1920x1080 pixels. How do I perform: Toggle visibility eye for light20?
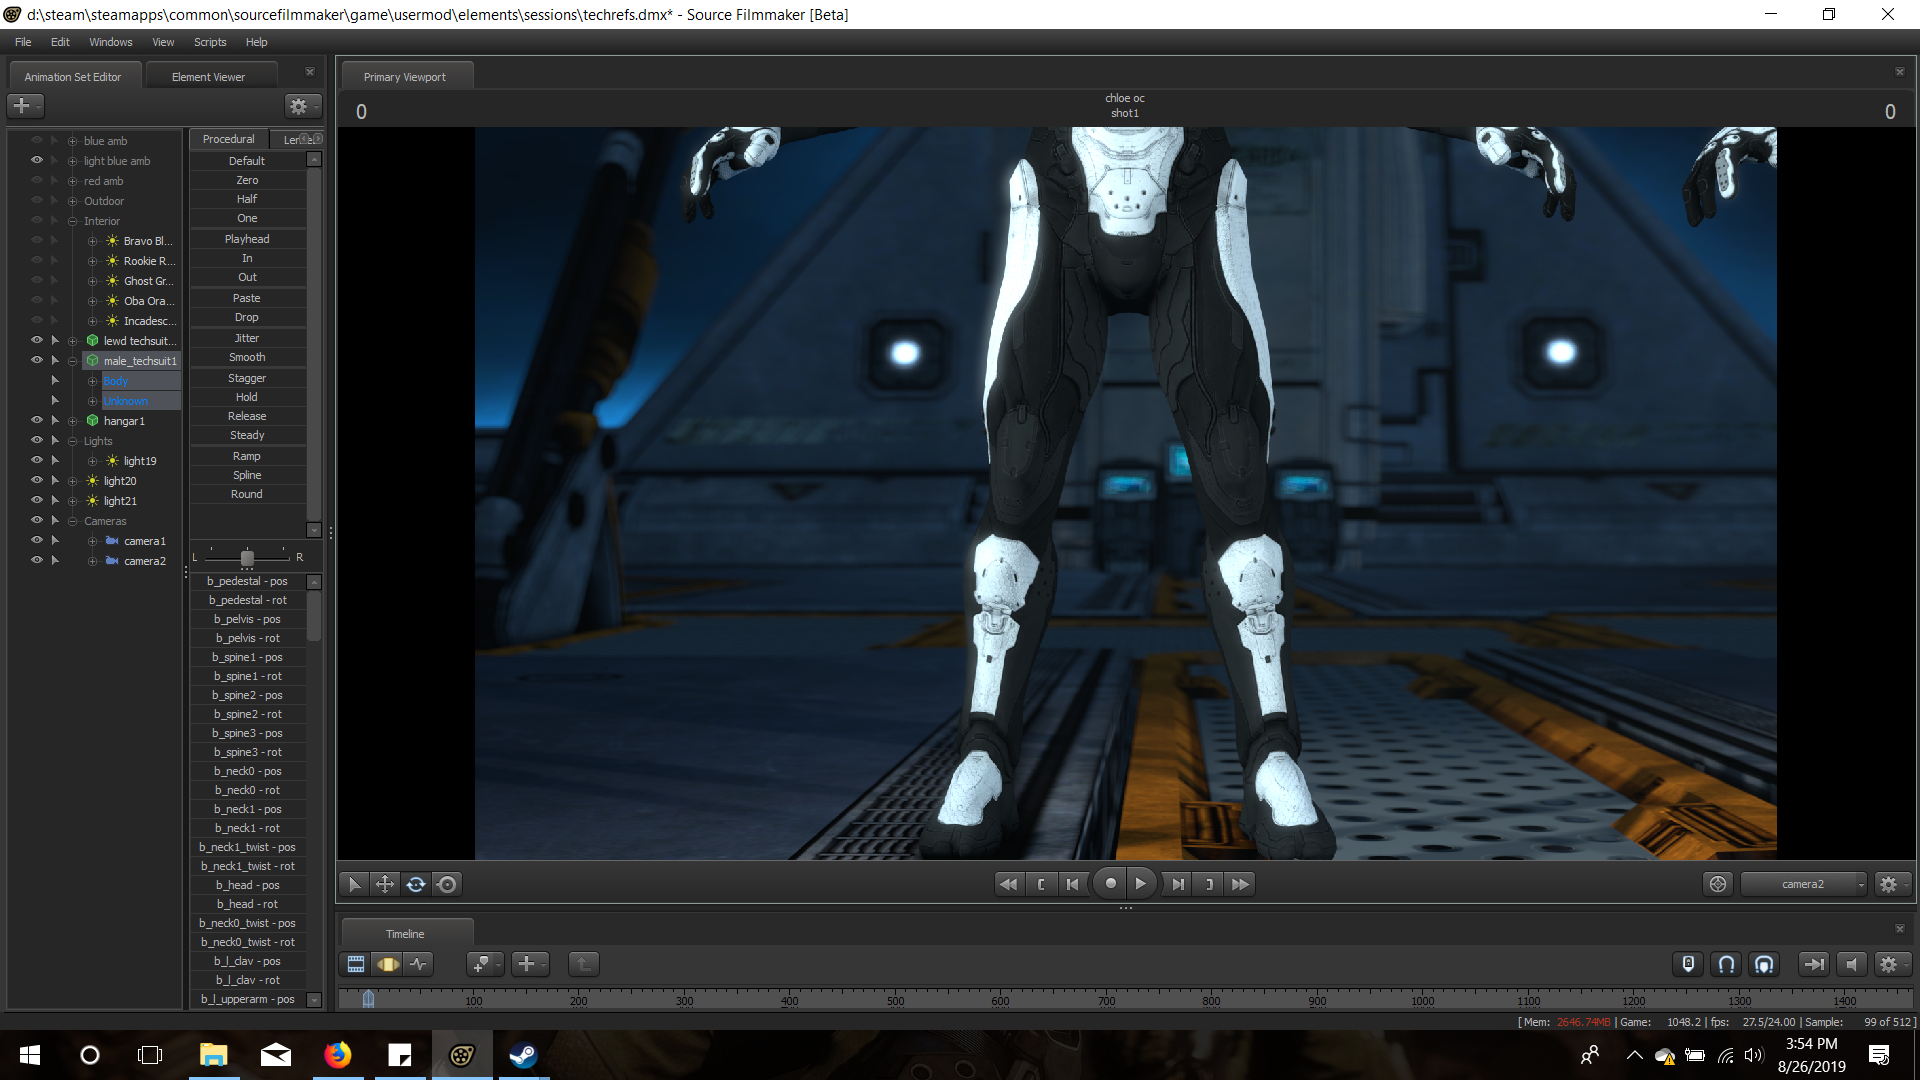(37, 480)
